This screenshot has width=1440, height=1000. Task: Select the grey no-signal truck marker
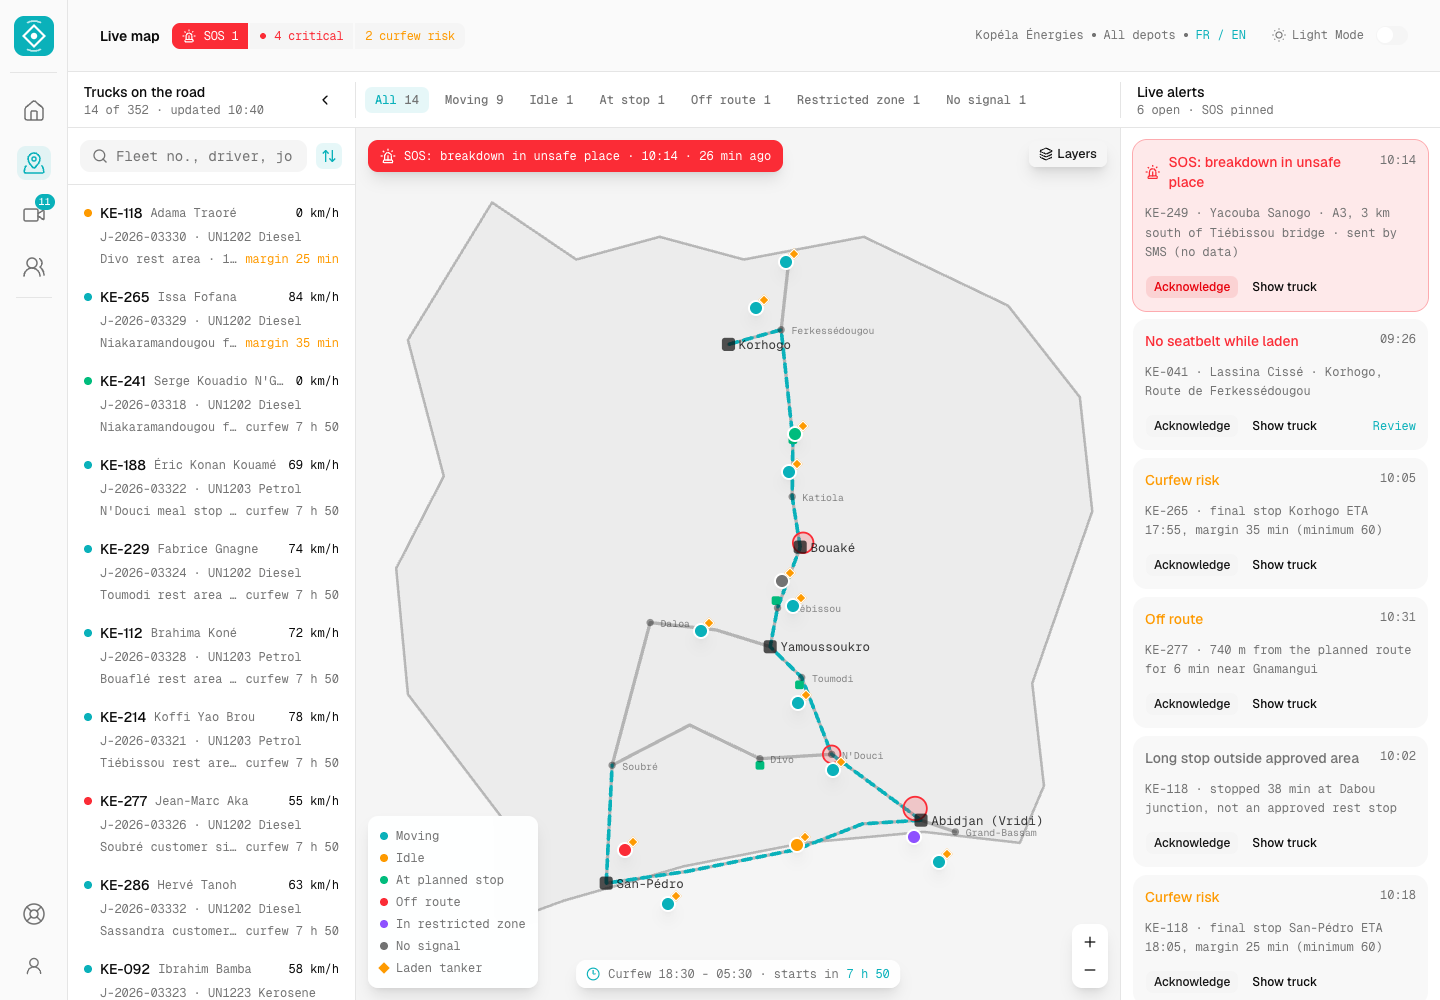(782, 581)
